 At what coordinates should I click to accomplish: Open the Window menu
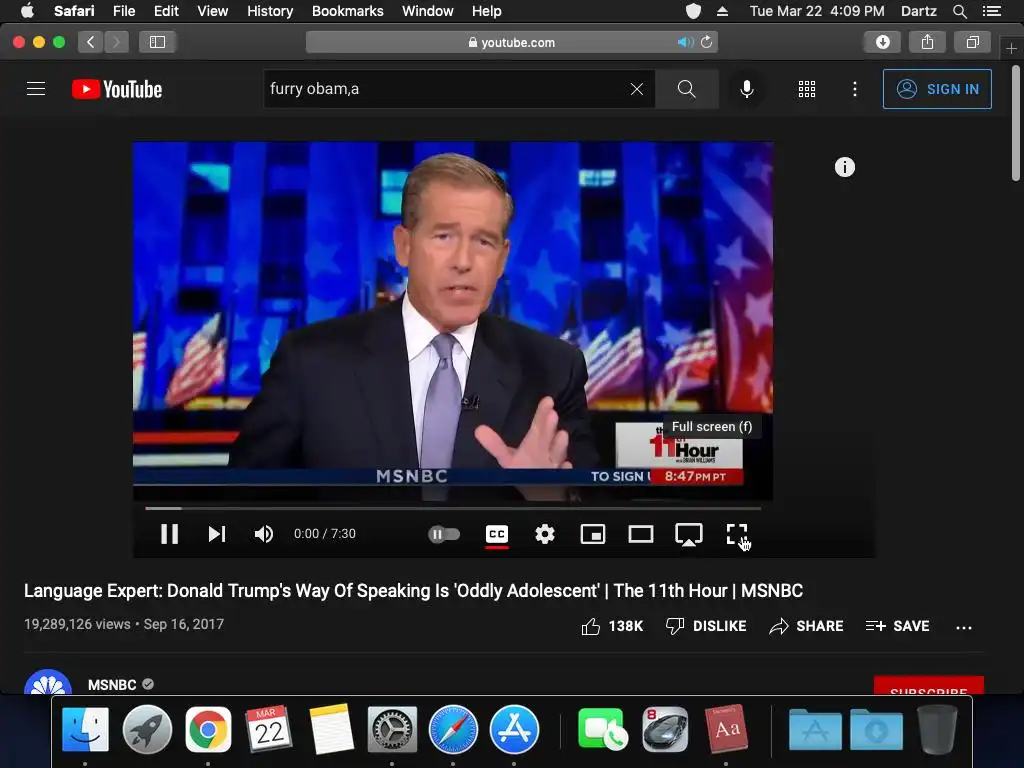click(x=428, y=11)
